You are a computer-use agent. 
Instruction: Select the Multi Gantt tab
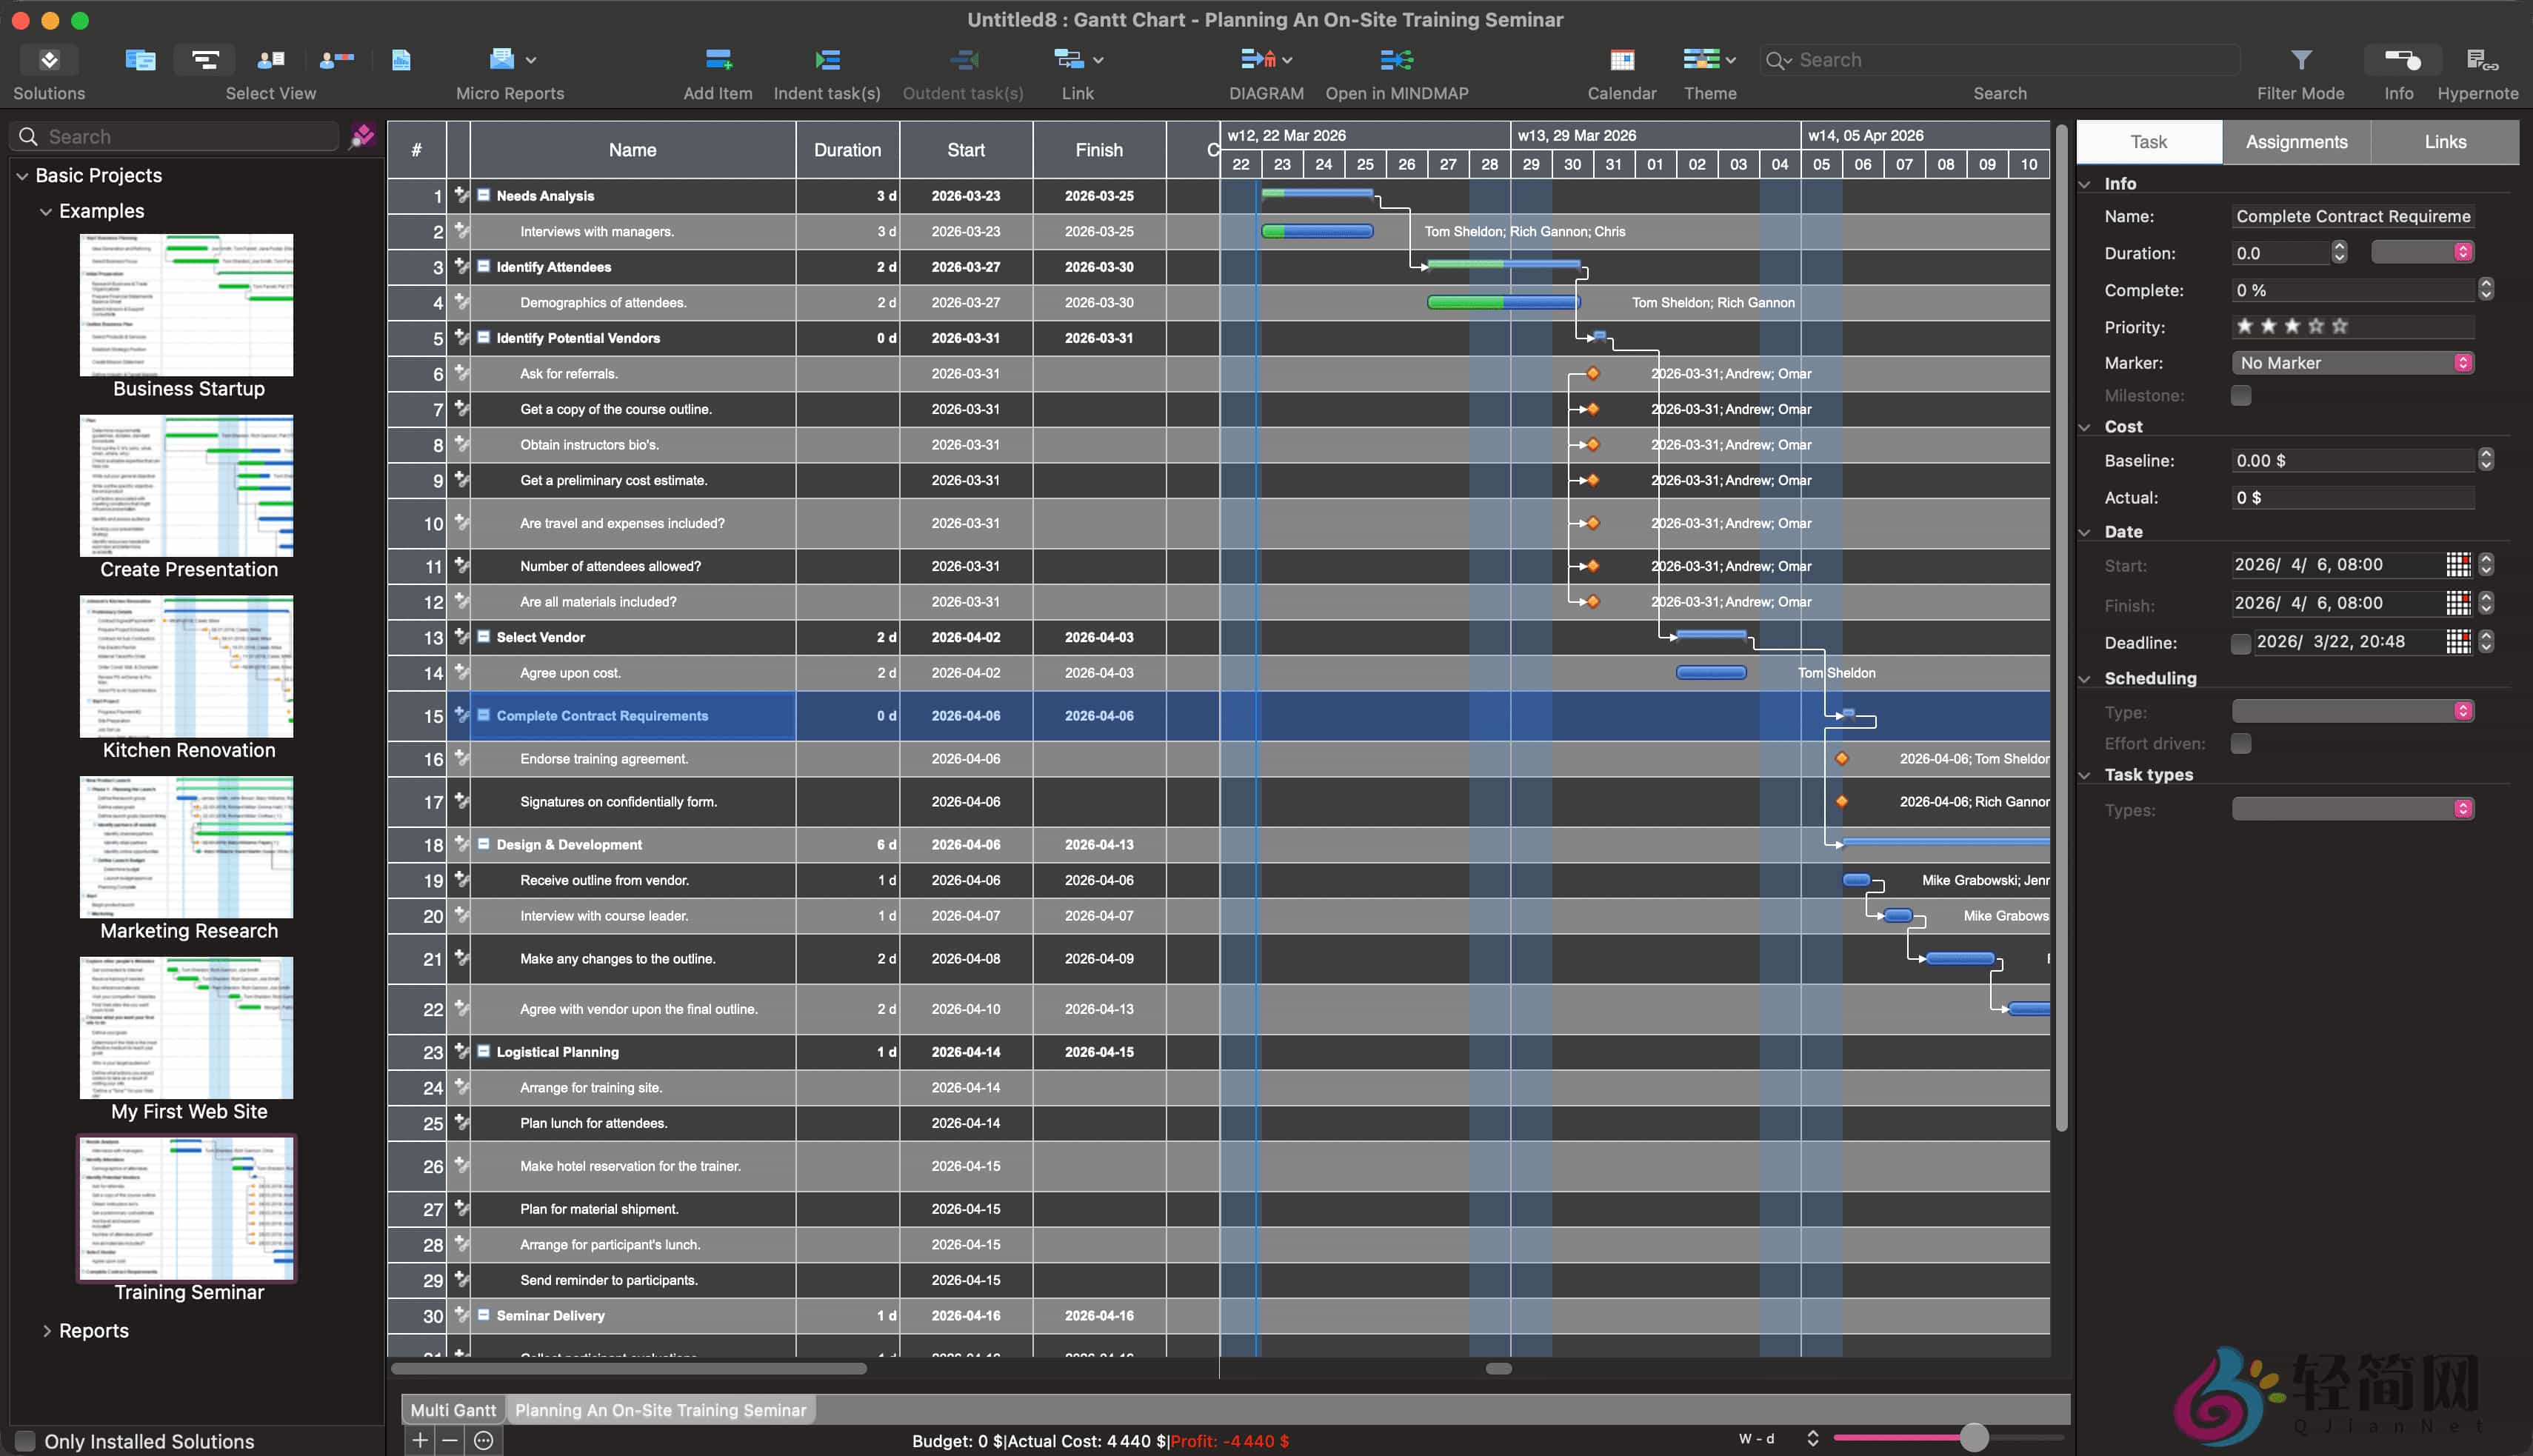click(x=452, y=1409)
